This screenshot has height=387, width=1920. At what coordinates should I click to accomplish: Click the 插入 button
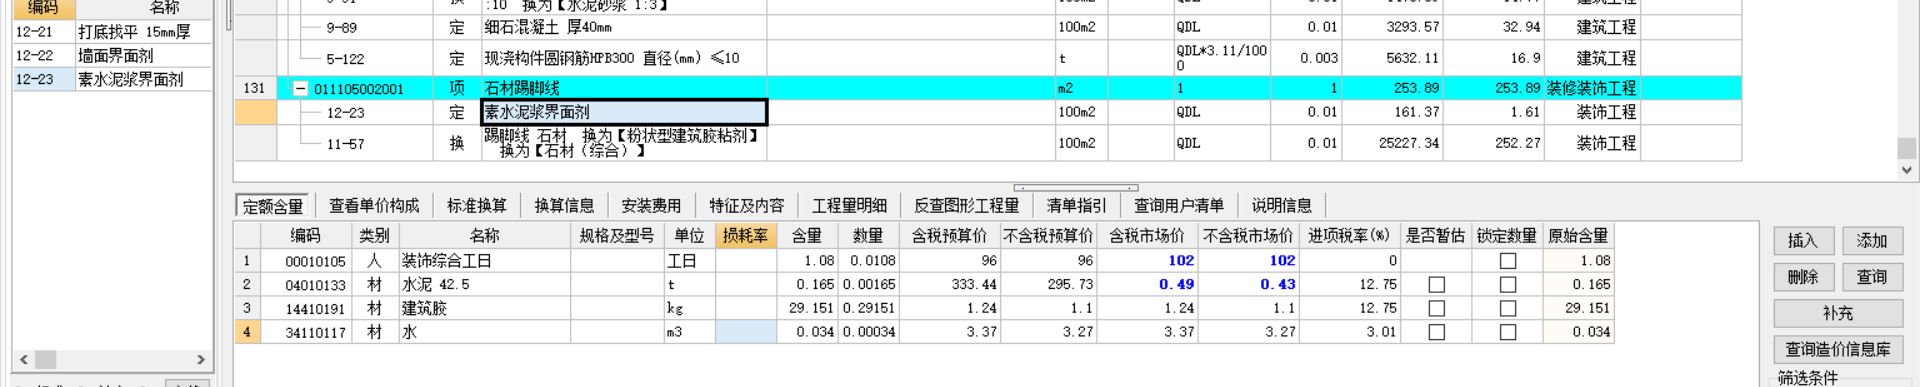coord(1803,241)
